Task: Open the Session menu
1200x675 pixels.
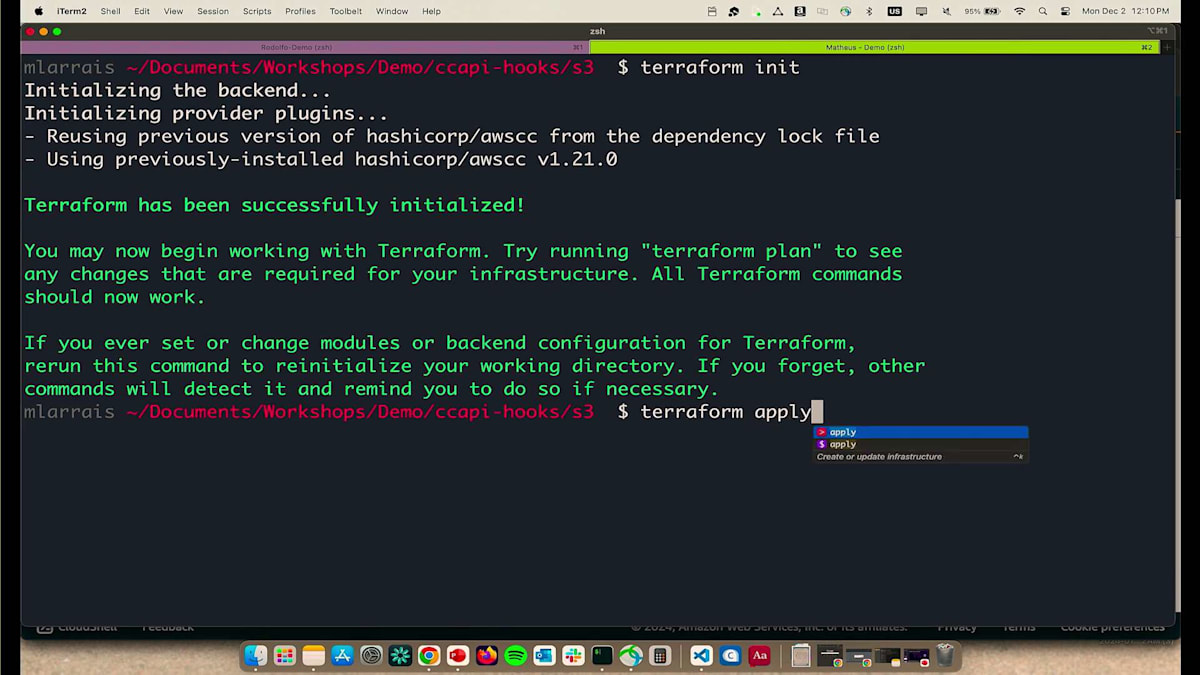Action: pyautogui.click(x=212, y=11)
